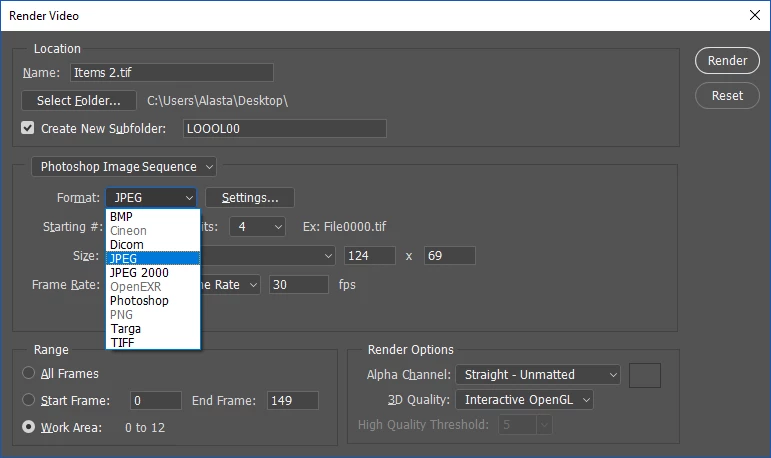Select Targa format entry
This screenshot has height=458, width=771.
(153, 329)
